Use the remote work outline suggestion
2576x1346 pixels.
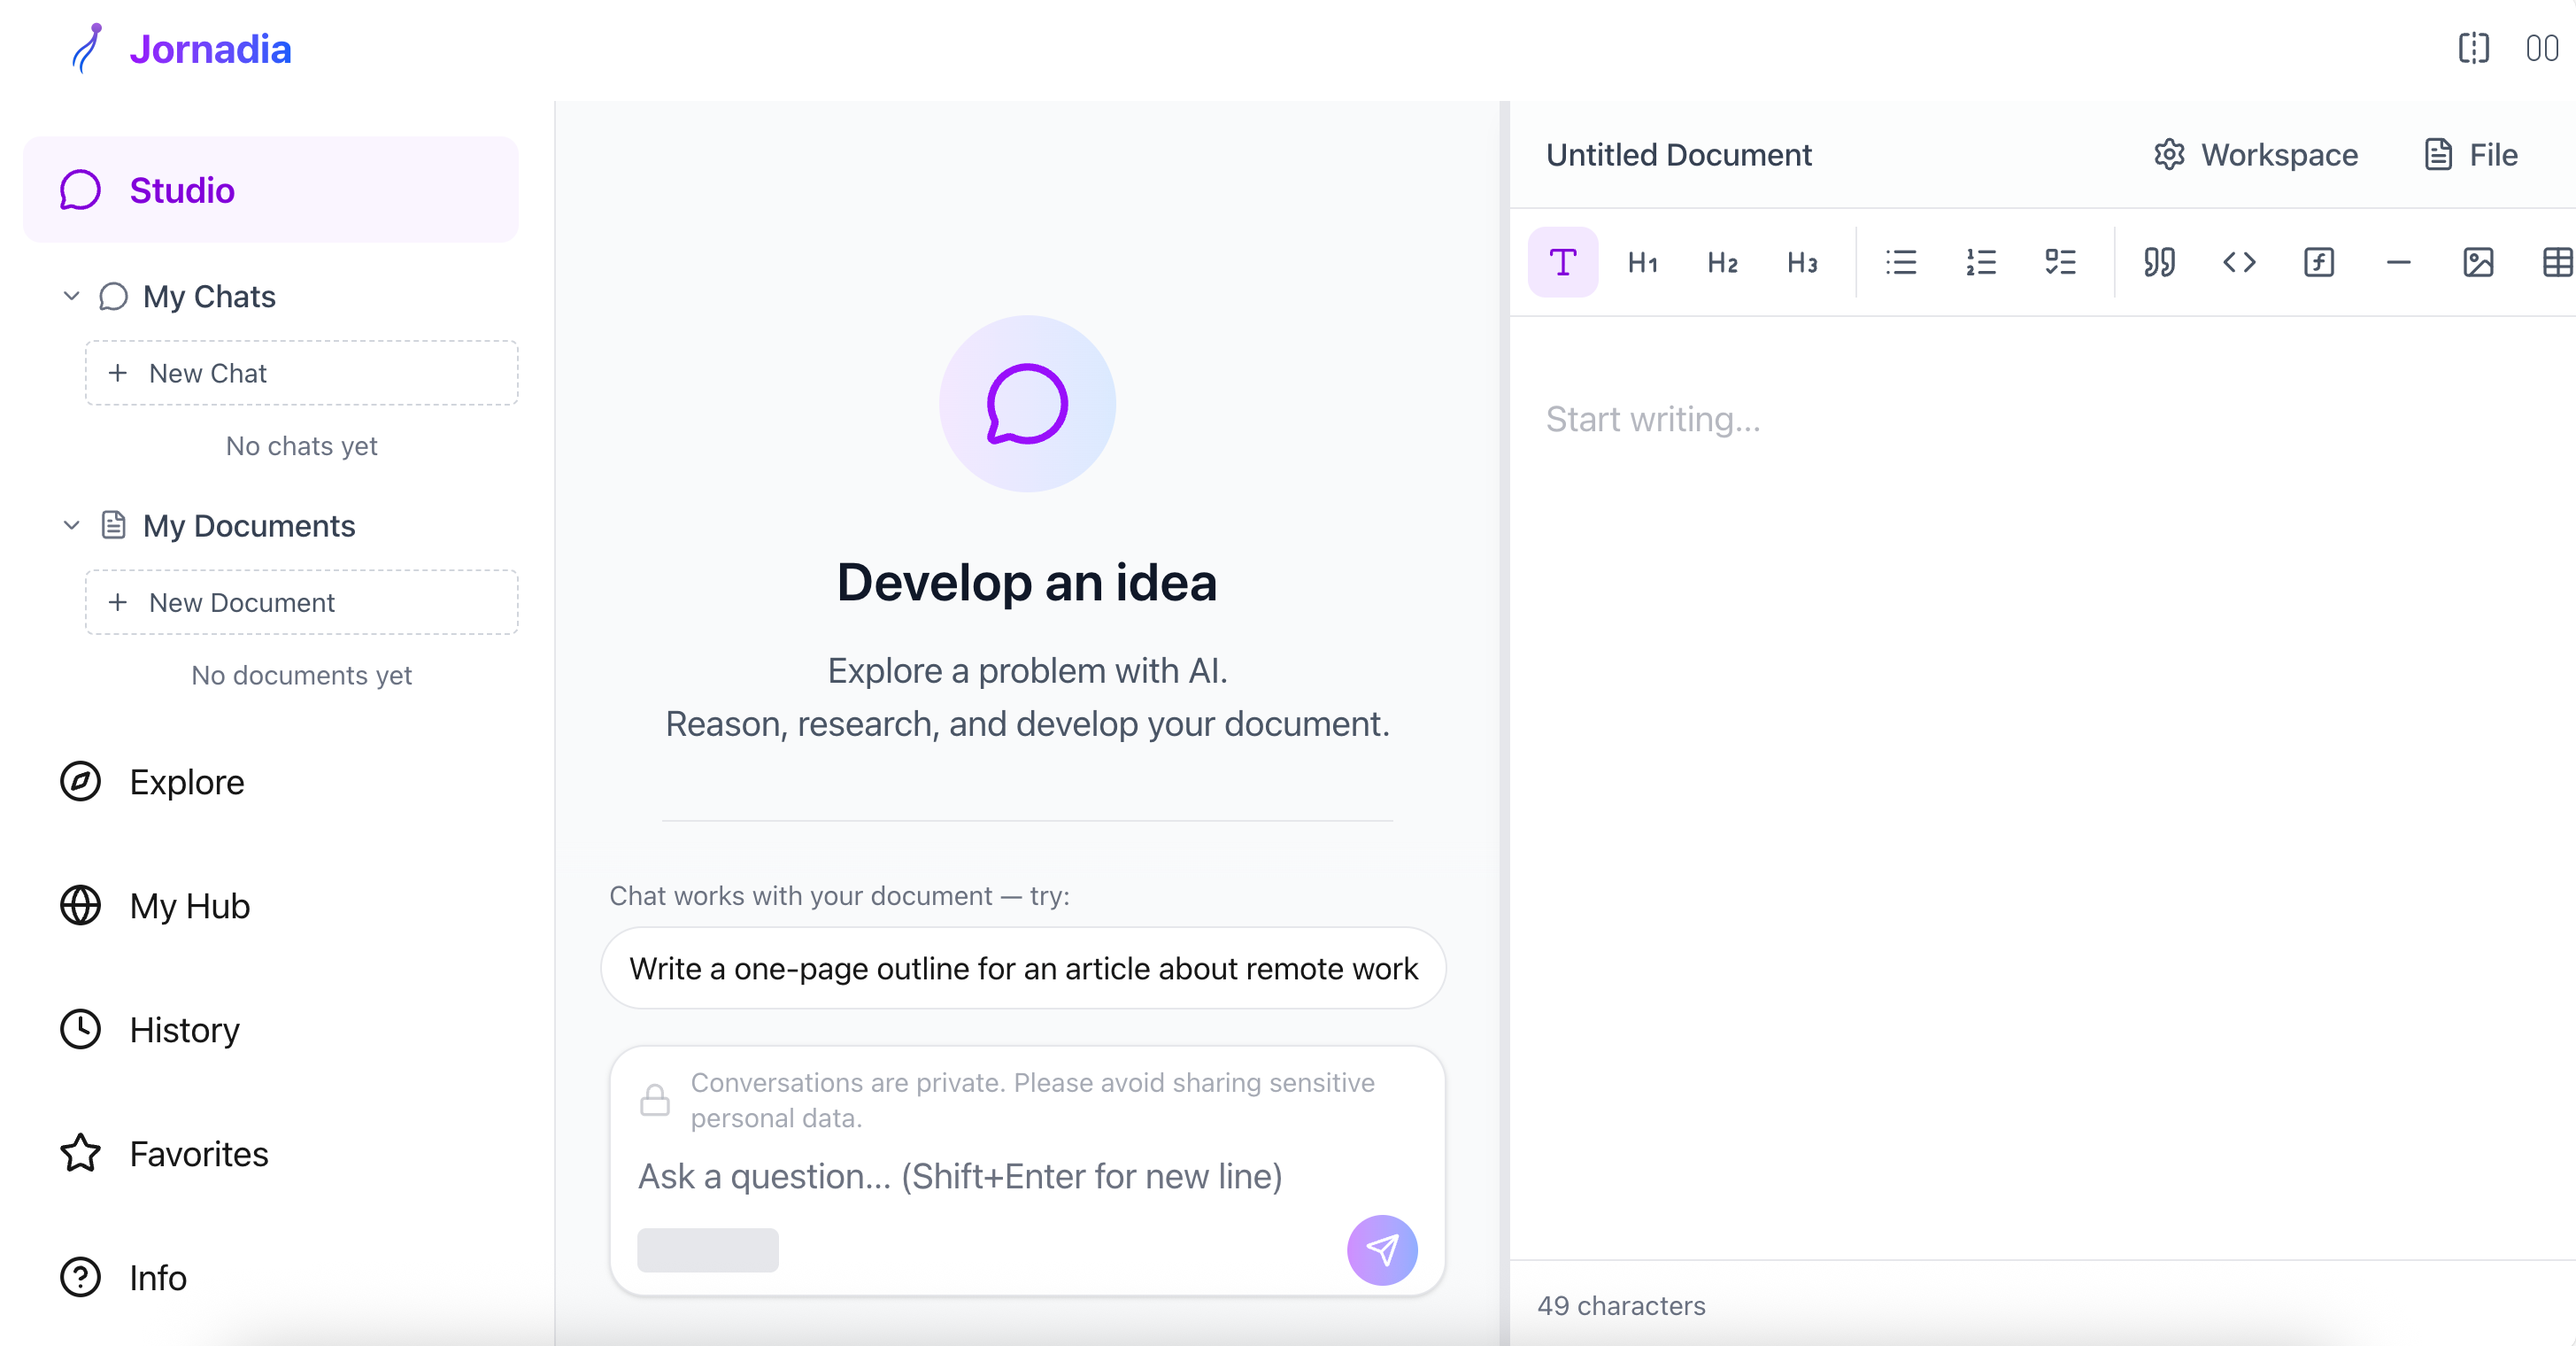click(x=1022, y=968)
